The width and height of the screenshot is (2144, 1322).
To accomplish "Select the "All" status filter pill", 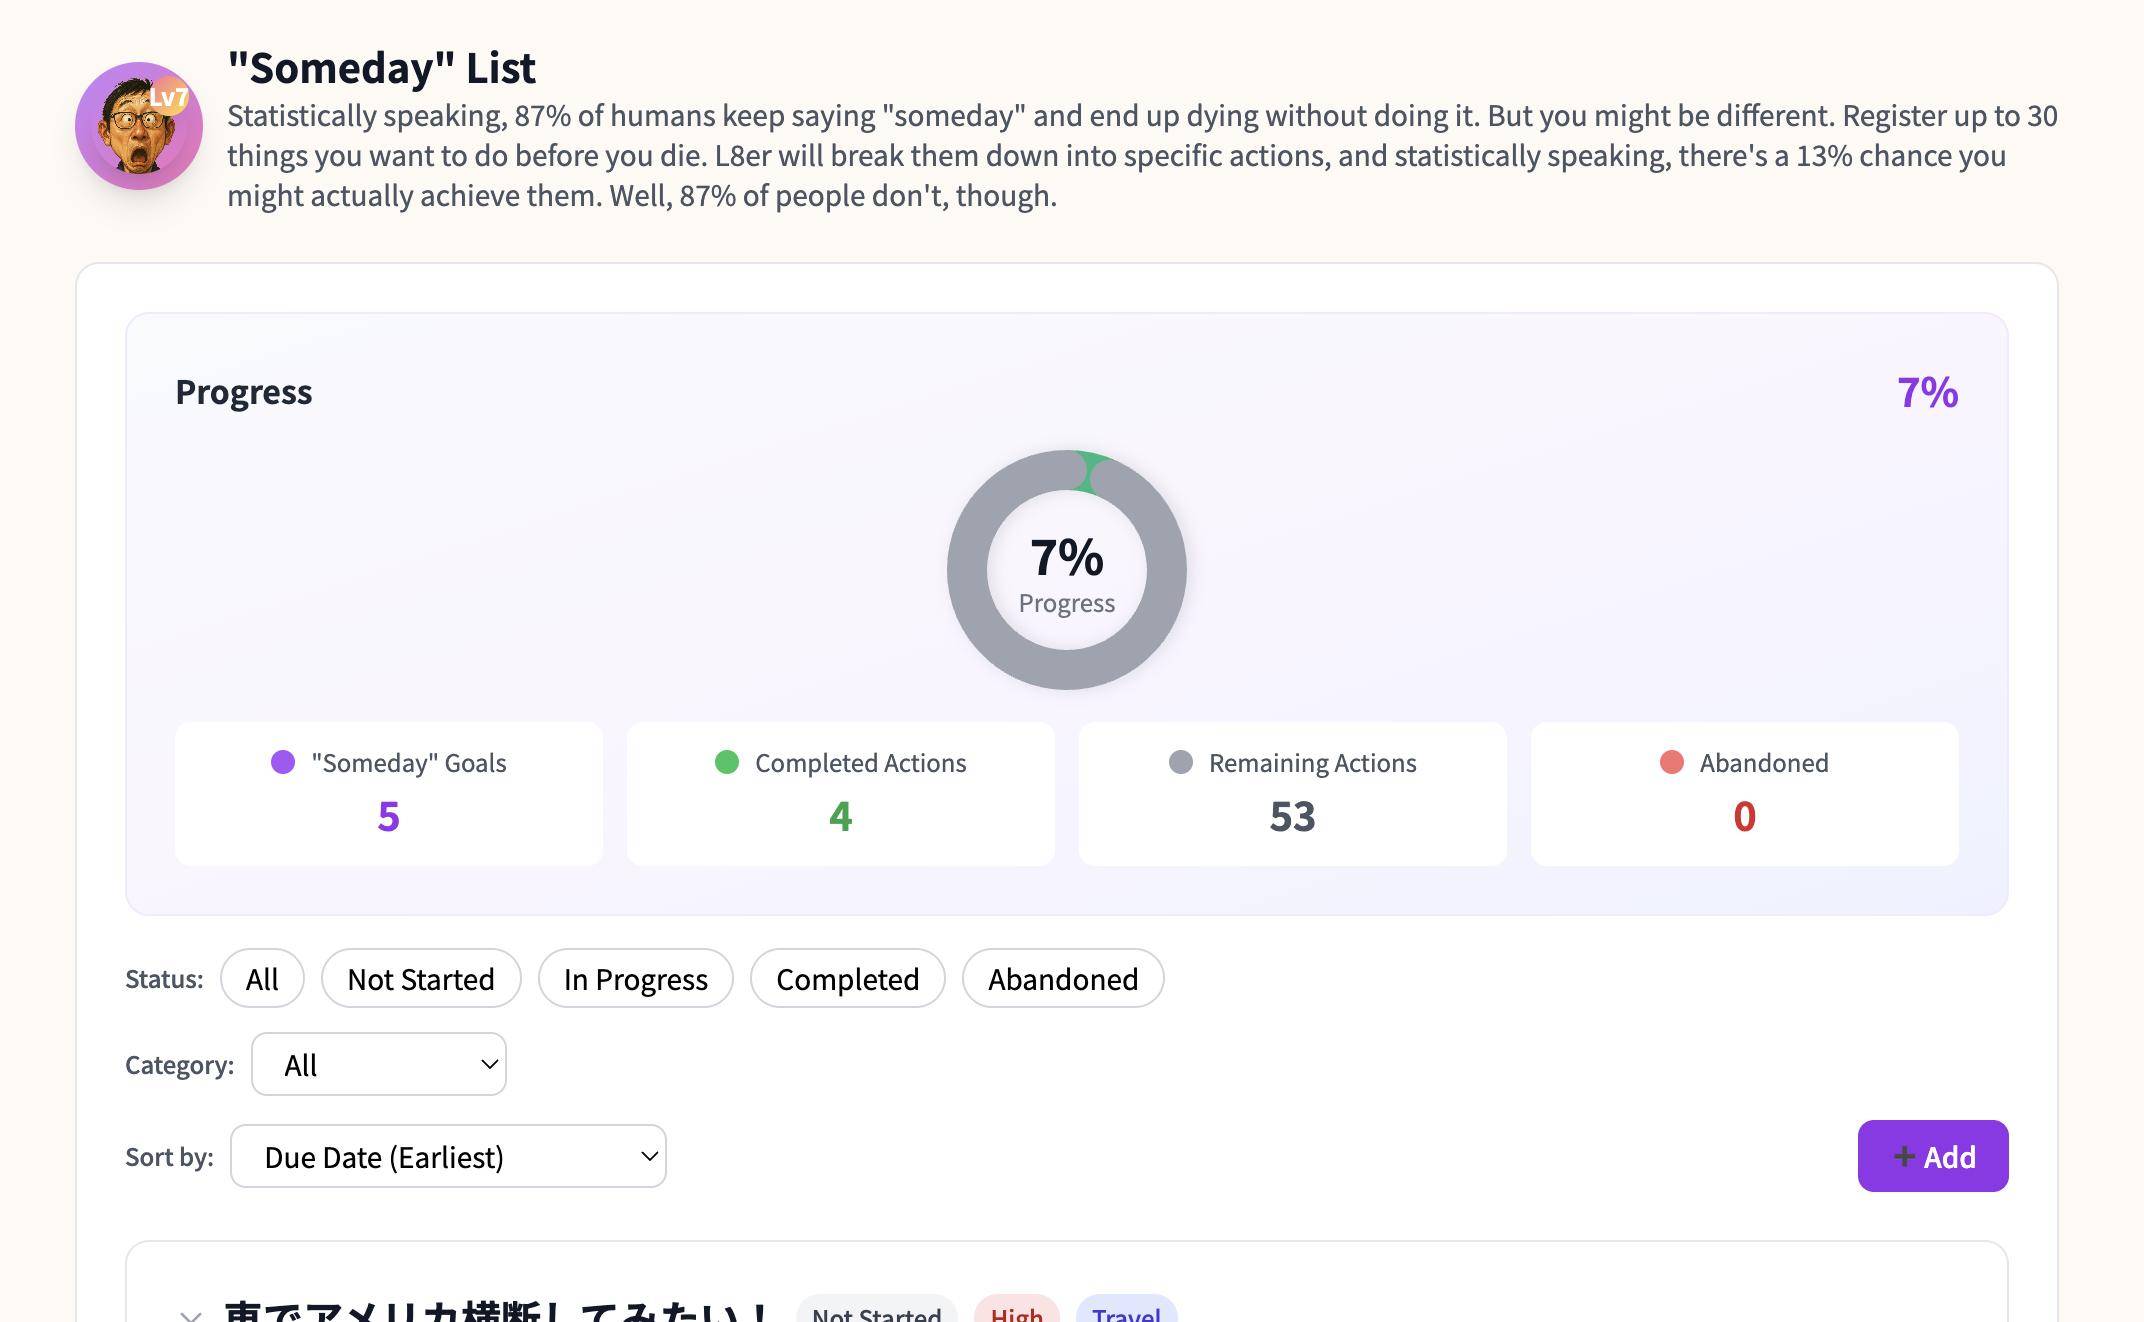I will tap(262, 978).
